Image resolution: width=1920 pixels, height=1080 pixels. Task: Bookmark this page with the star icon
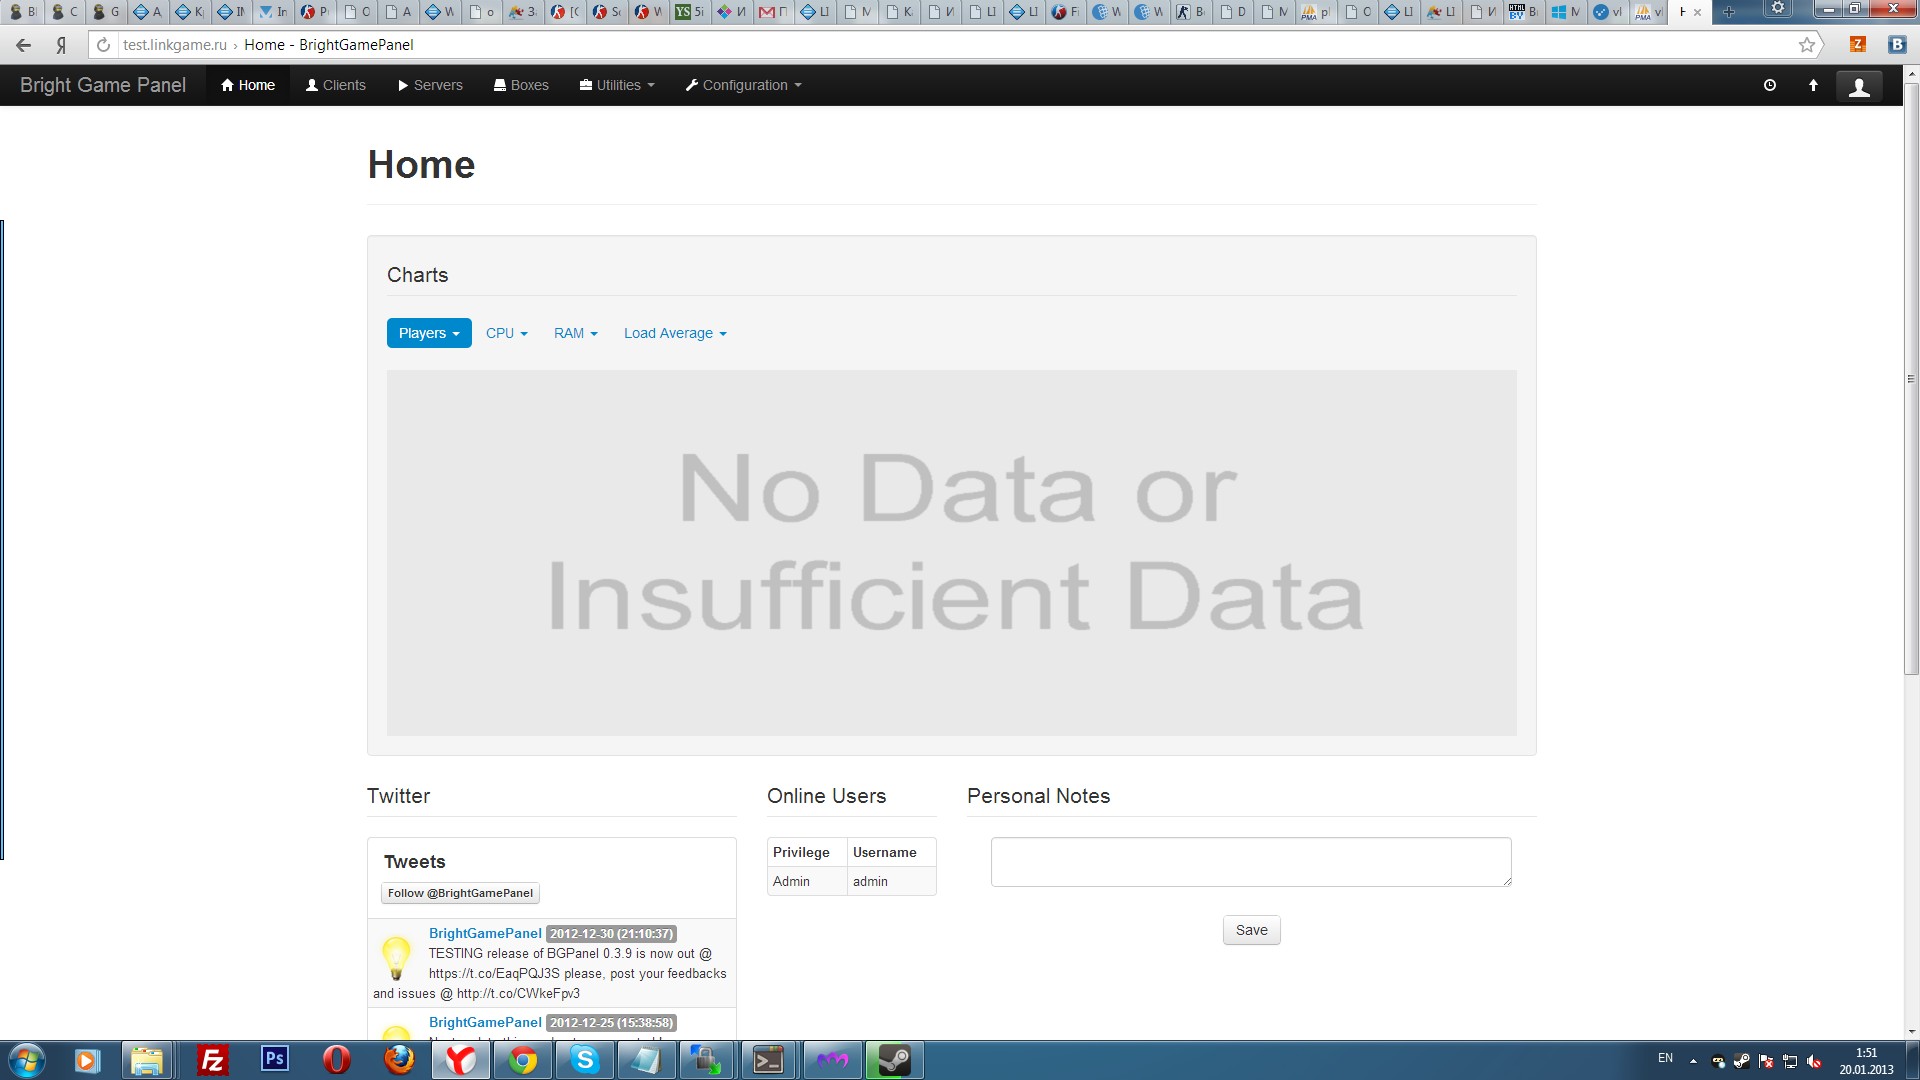[x=1806, y=45]
